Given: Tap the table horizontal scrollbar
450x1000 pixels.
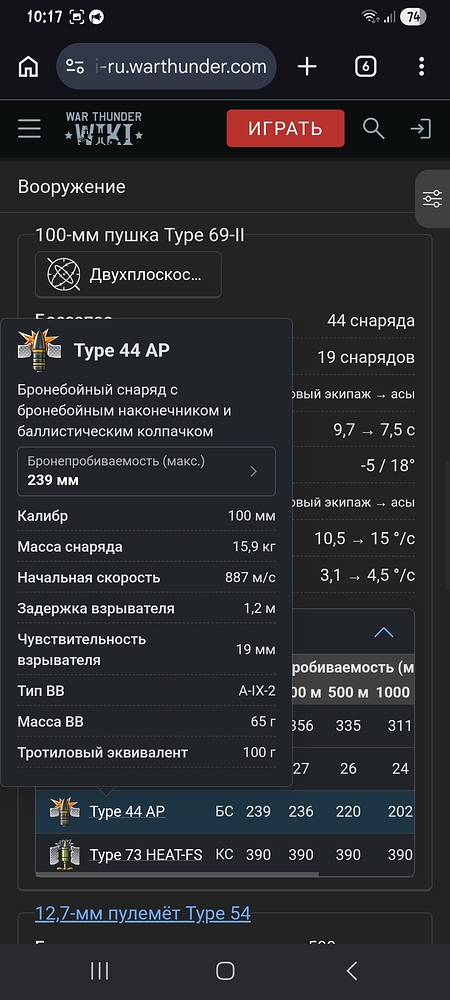Looking at the screenshot, I should 177,874.
